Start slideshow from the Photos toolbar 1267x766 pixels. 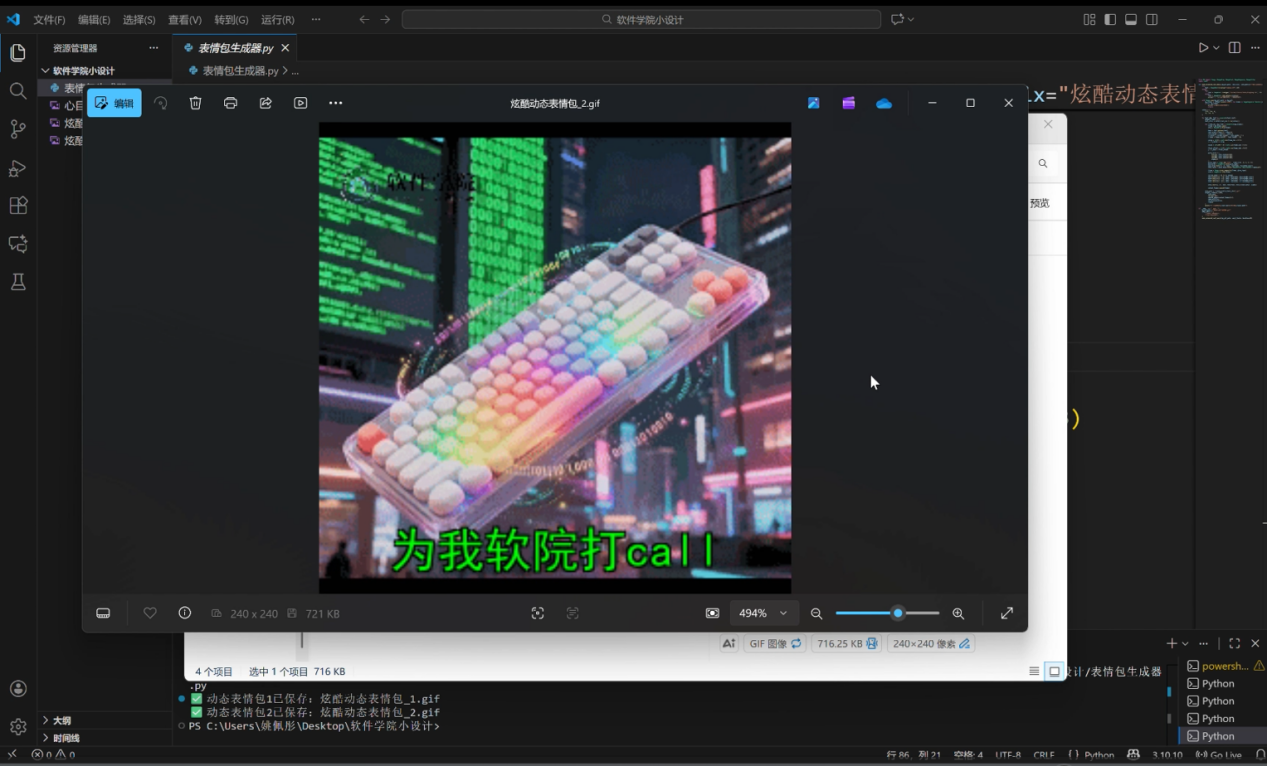point(301,103)
